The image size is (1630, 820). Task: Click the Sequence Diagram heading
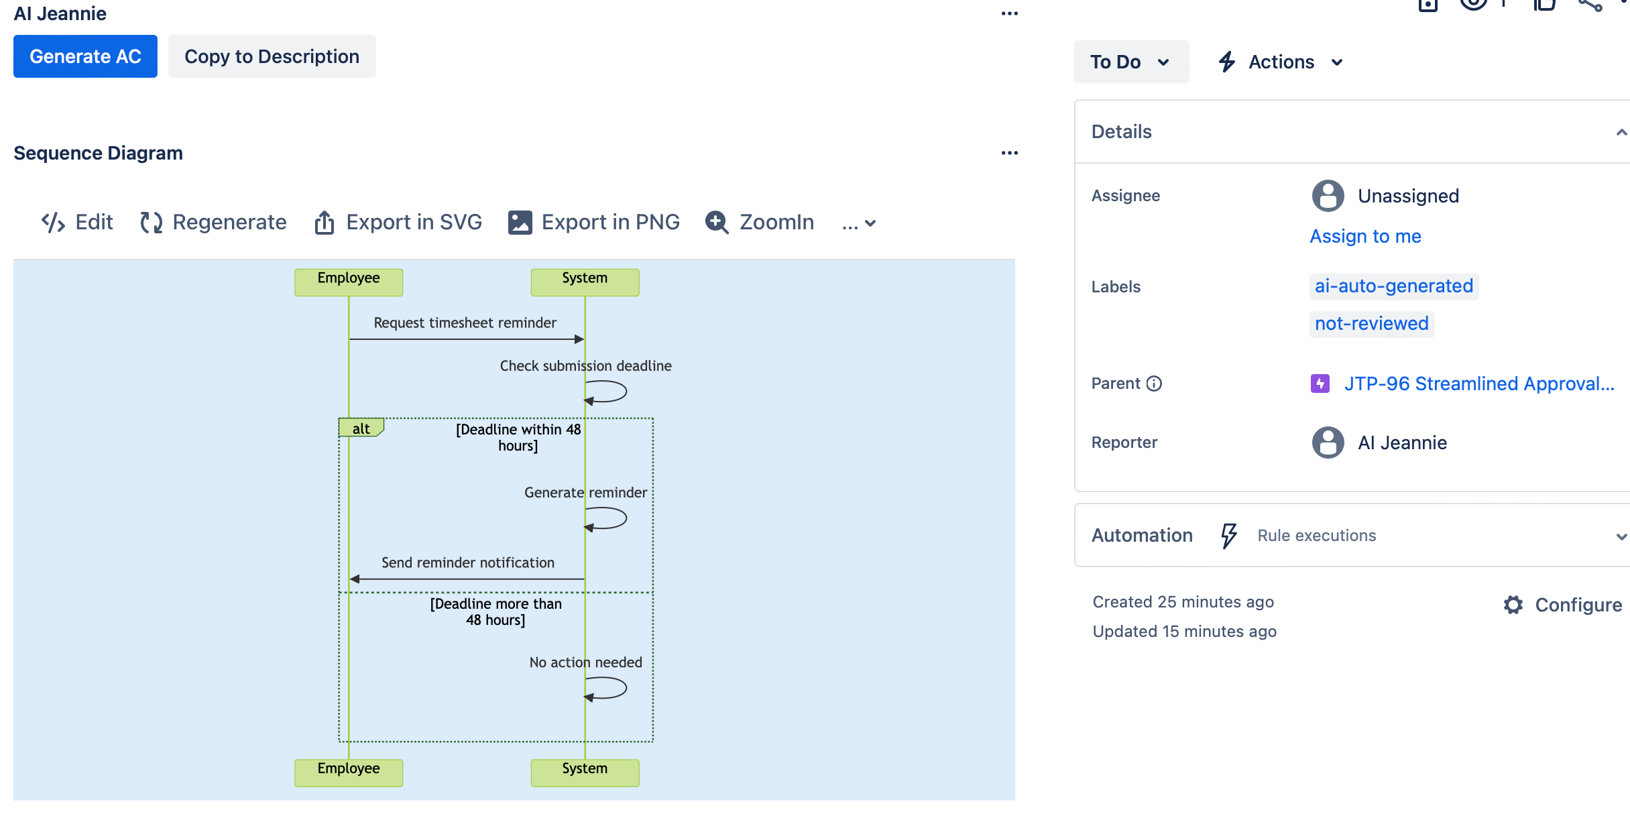[x=98, y=153]
